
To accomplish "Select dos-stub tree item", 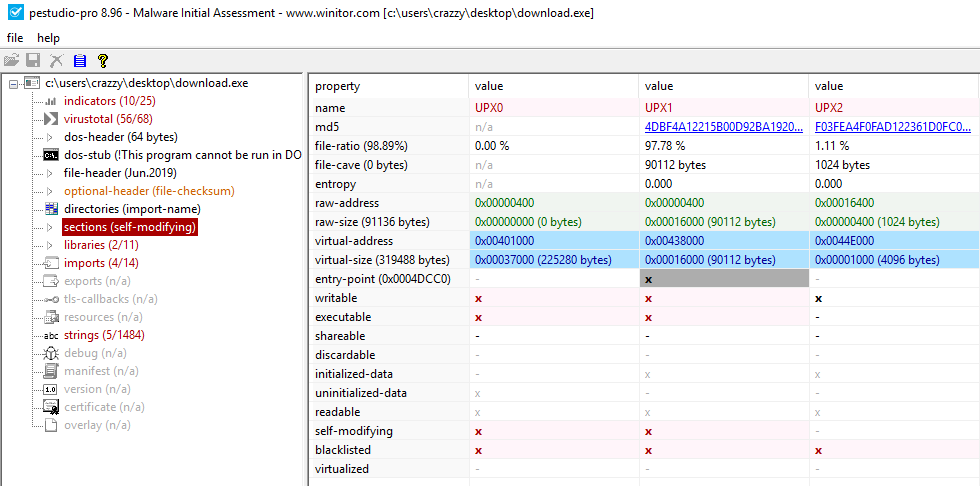I will (x=182, y=155).
